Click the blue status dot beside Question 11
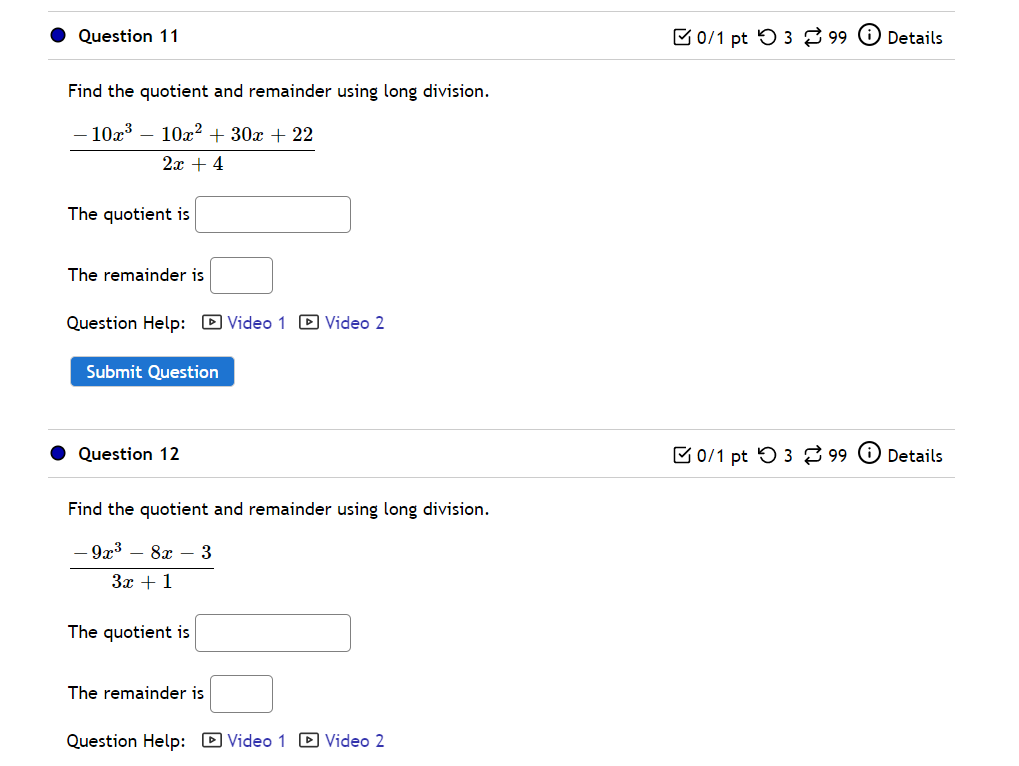The height and width of the screenshot is (766, 1019). pyautogui.click(x=58, y=35)
